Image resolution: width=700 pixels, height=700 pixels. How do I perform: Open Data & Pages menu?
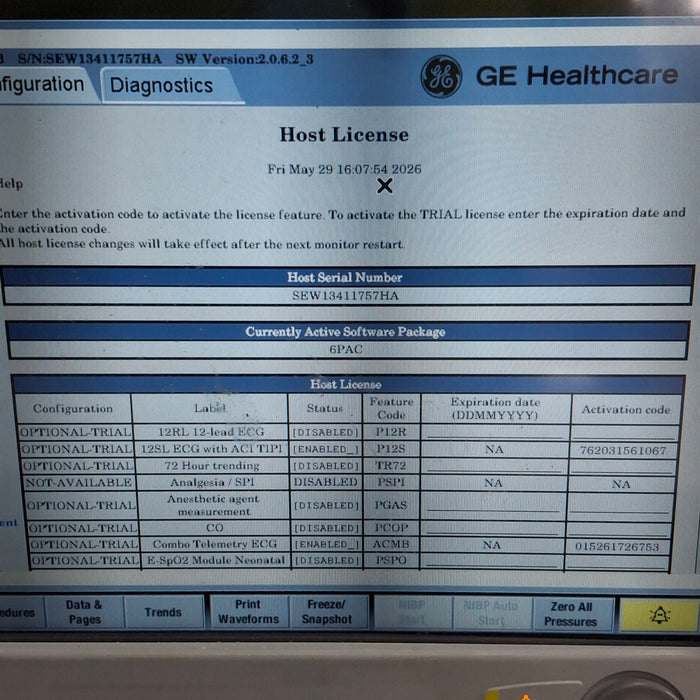[84, 612]
